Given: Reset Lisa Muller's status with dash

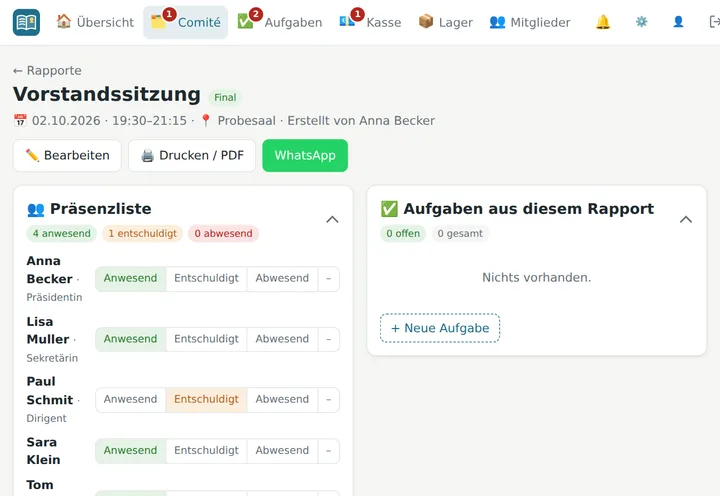Looking at the screenshot, I should click(329, 339).
